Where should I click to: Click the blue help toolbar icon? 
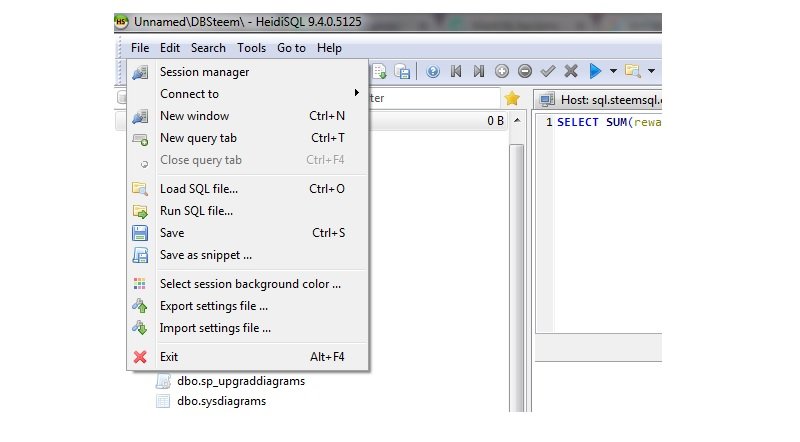coord(433,71)
